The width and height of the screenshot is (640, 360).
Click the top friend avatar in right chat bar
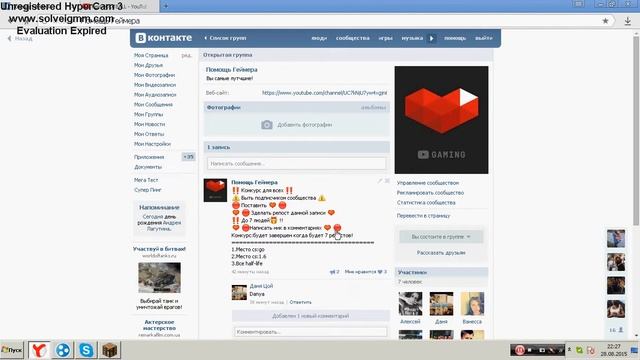coord(616,239)
